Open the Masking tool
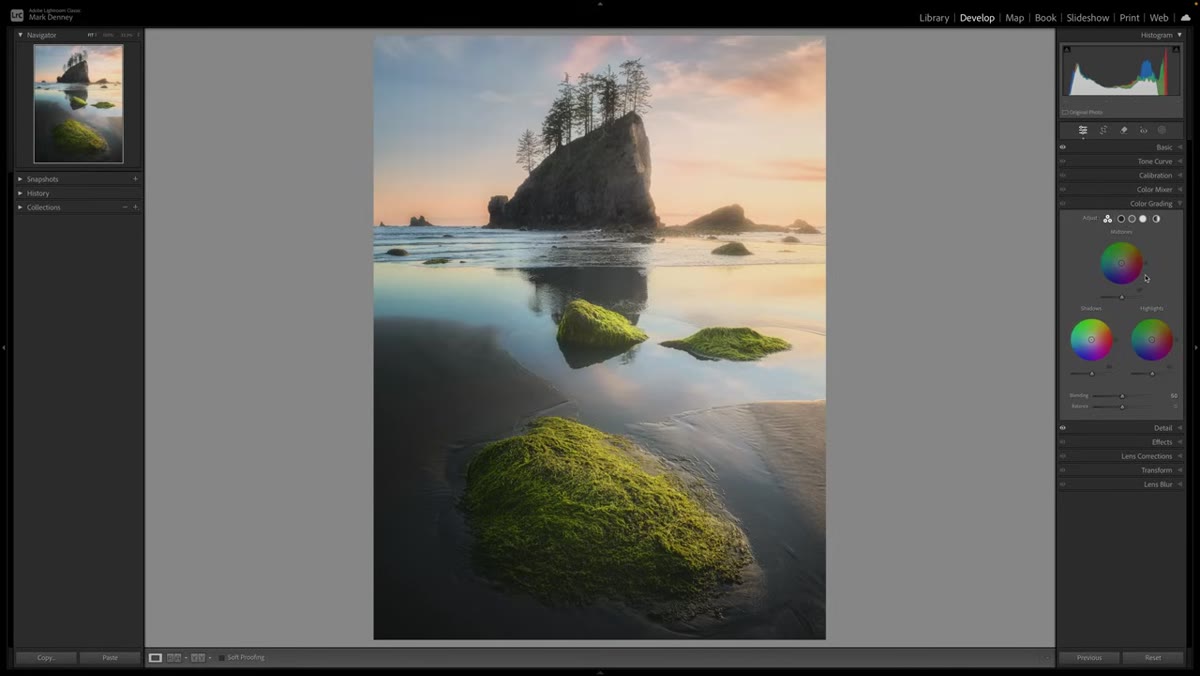 (x=1162, y=130)
